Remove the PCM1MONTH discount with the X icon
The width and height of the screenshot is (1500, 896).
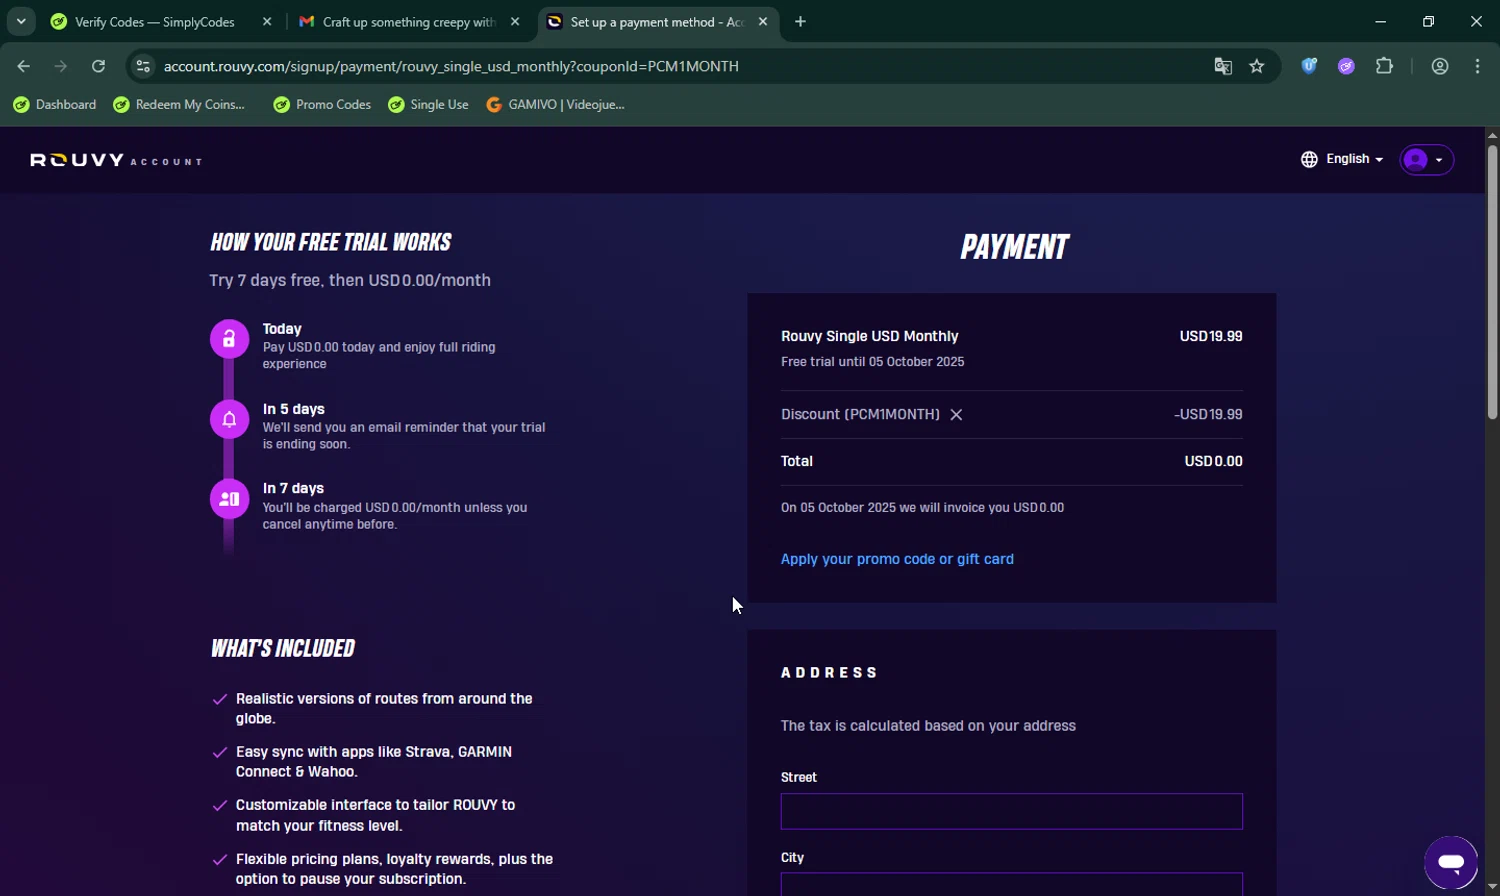pyautogui.click(x=956, y=415)
